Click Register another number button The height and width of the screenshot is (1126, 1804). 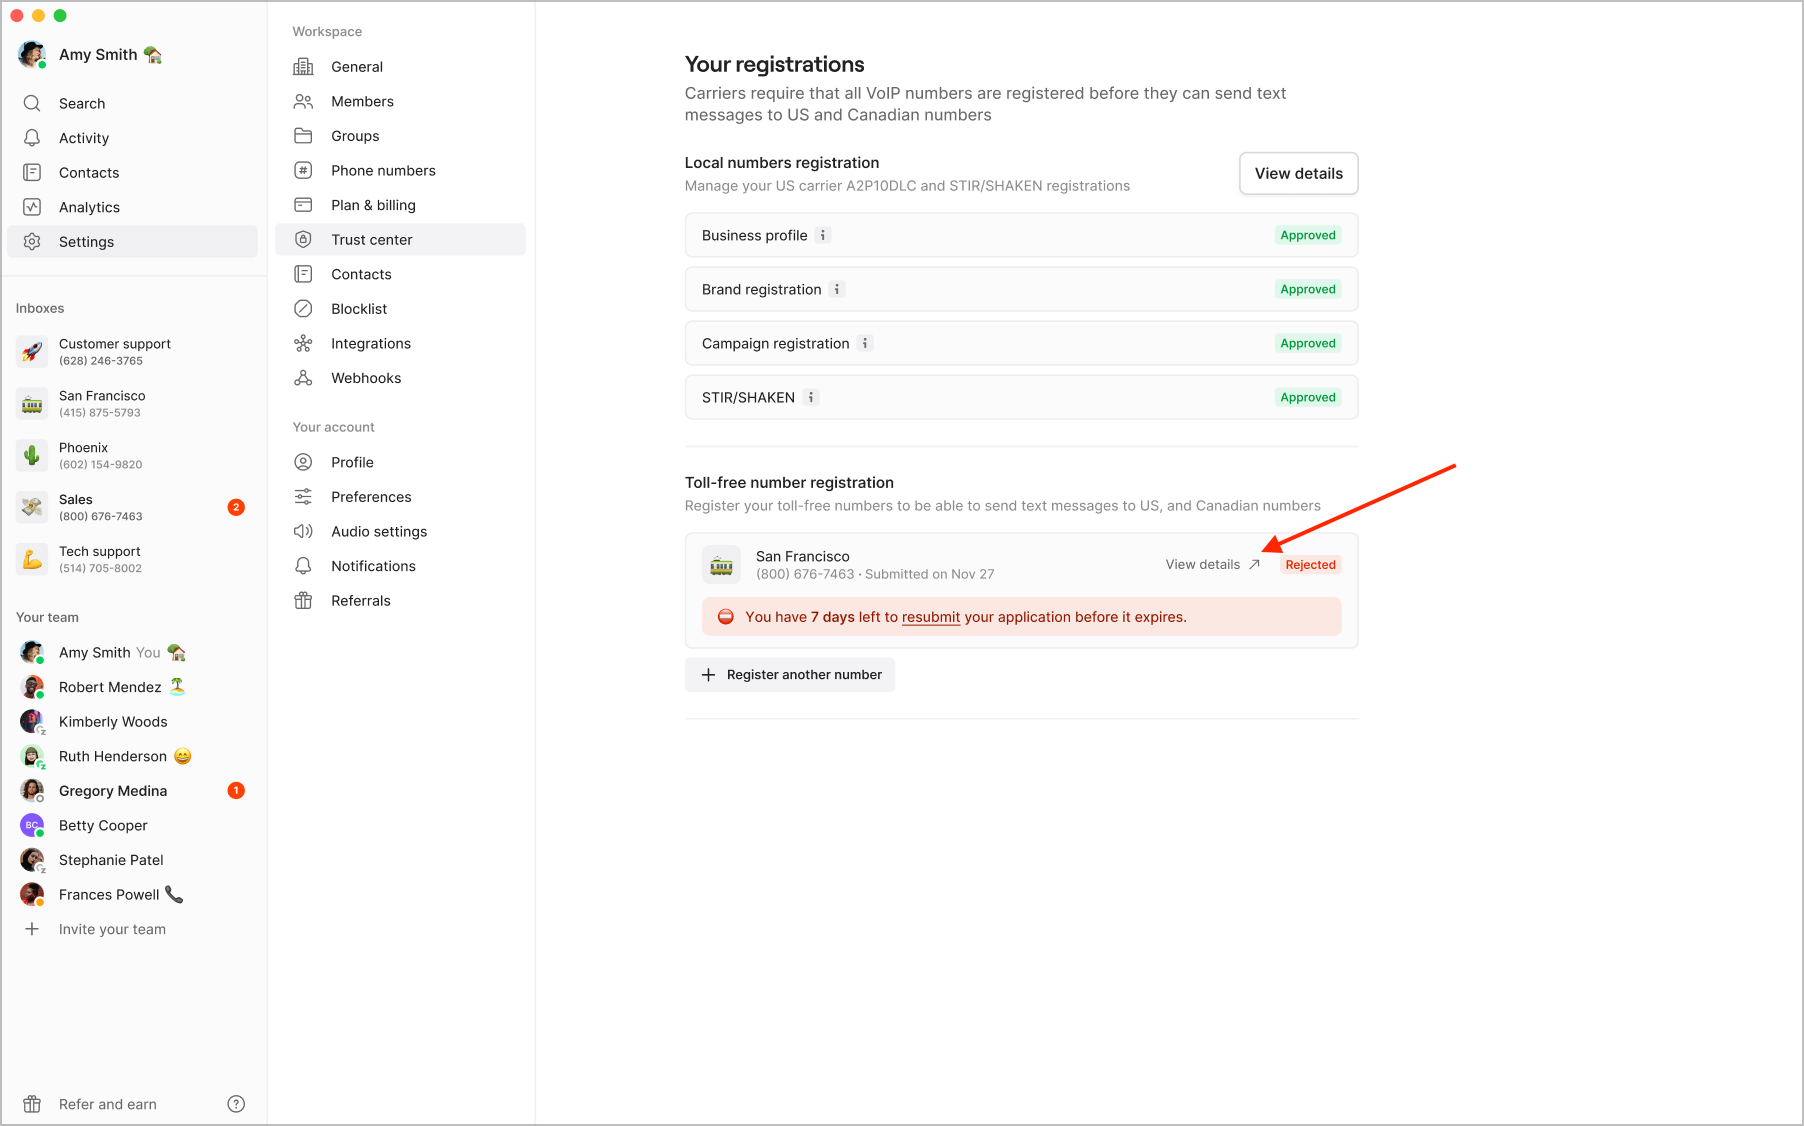point(790,675)
